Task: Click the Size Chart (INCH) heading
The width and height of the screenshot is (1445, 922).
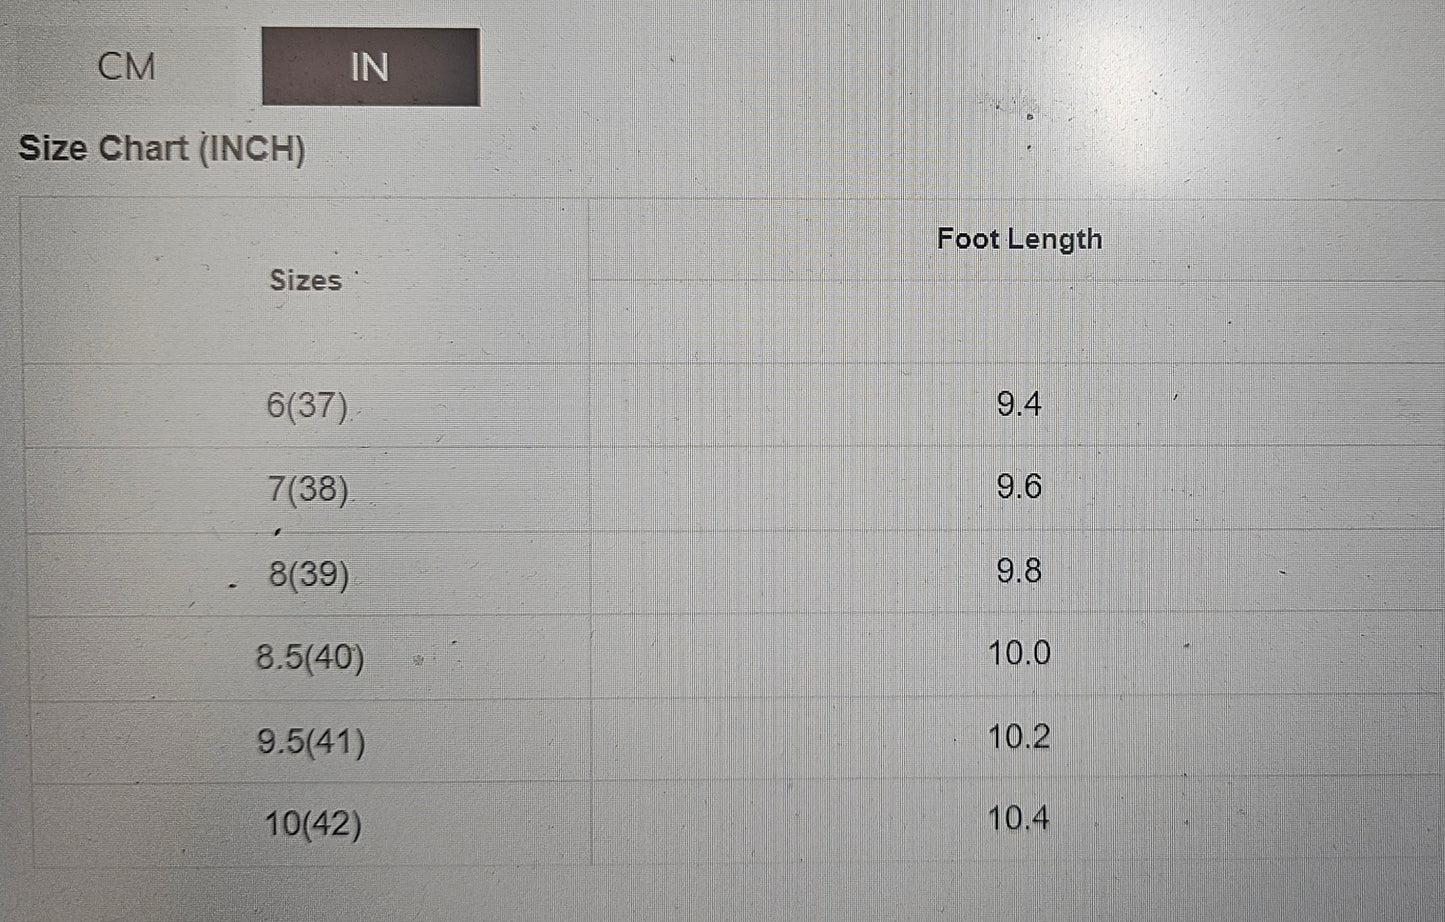Action: pos(162,149)
